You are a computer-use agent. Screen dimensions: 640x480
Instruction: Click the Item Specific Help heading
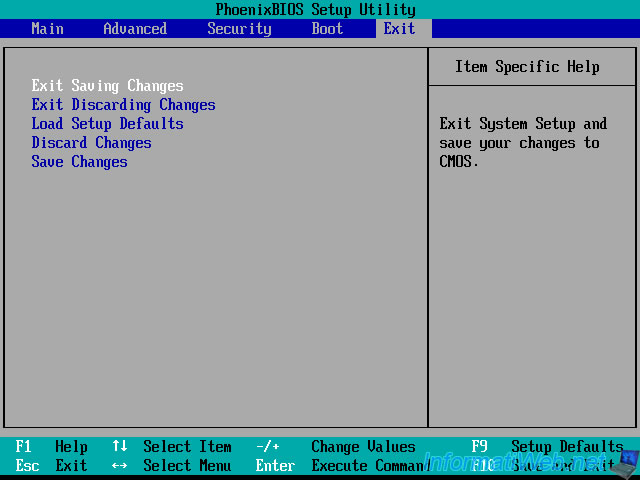pyautogui.click(x=527, y=67)
